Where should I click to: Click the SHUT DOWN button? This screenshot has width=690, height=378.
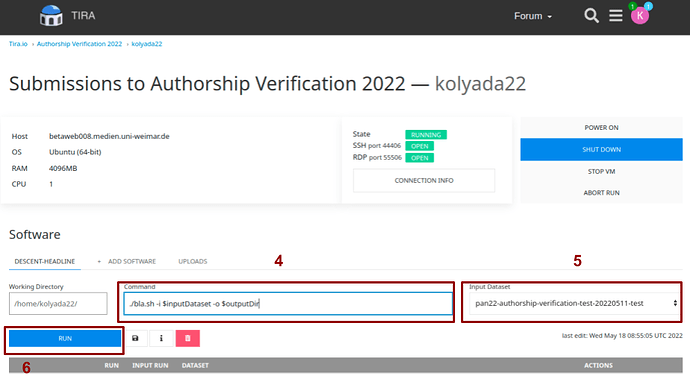(601, 150)
